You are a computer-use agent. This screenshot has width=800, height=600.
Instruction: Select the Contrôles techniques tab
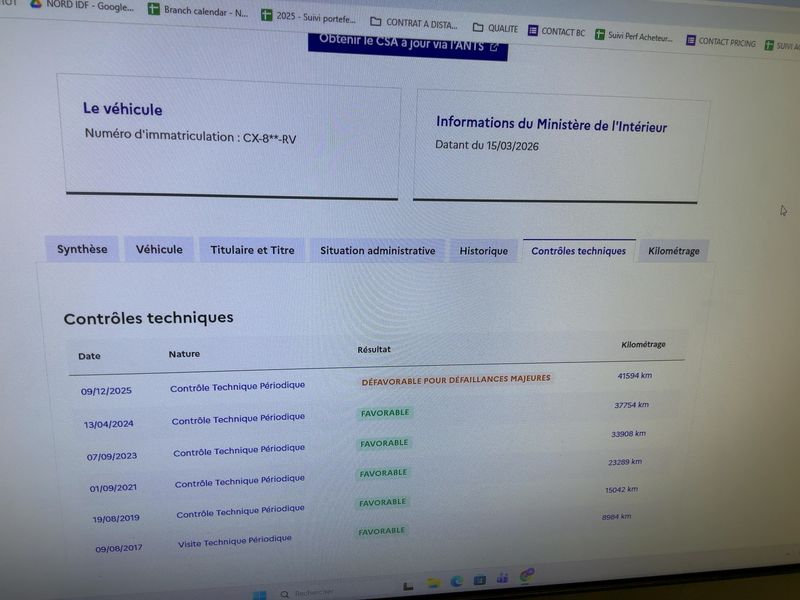point(579,251)
